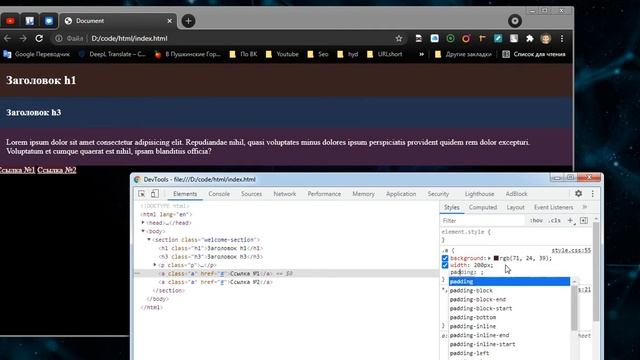
Task: Open Google Переводчик bookmark
Action: click(36, 54)
